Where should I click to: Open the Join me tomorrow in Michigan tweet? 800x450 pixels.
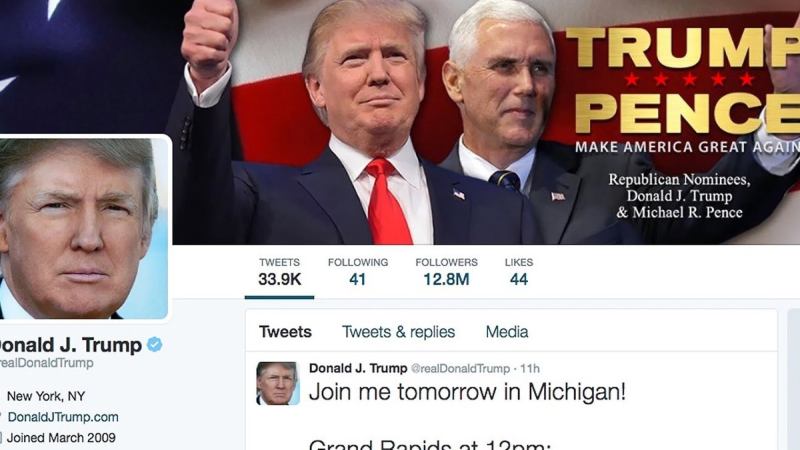coord(467,392)
